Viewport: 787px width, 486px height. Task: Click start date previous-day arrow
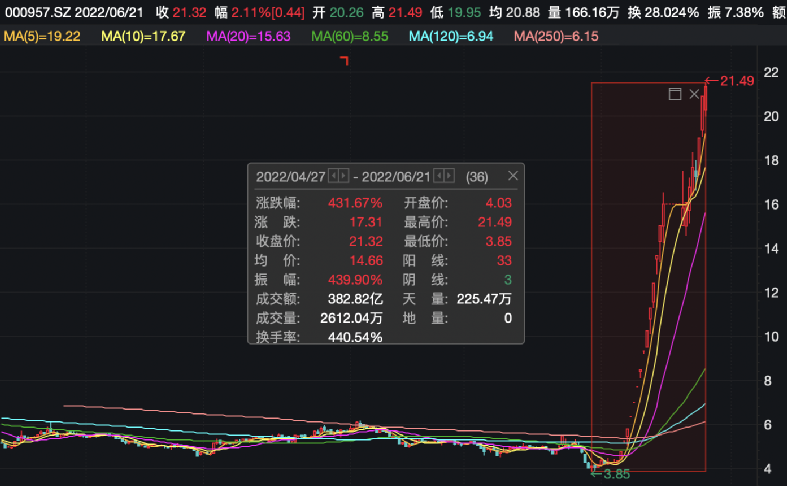tap(333, 176)
